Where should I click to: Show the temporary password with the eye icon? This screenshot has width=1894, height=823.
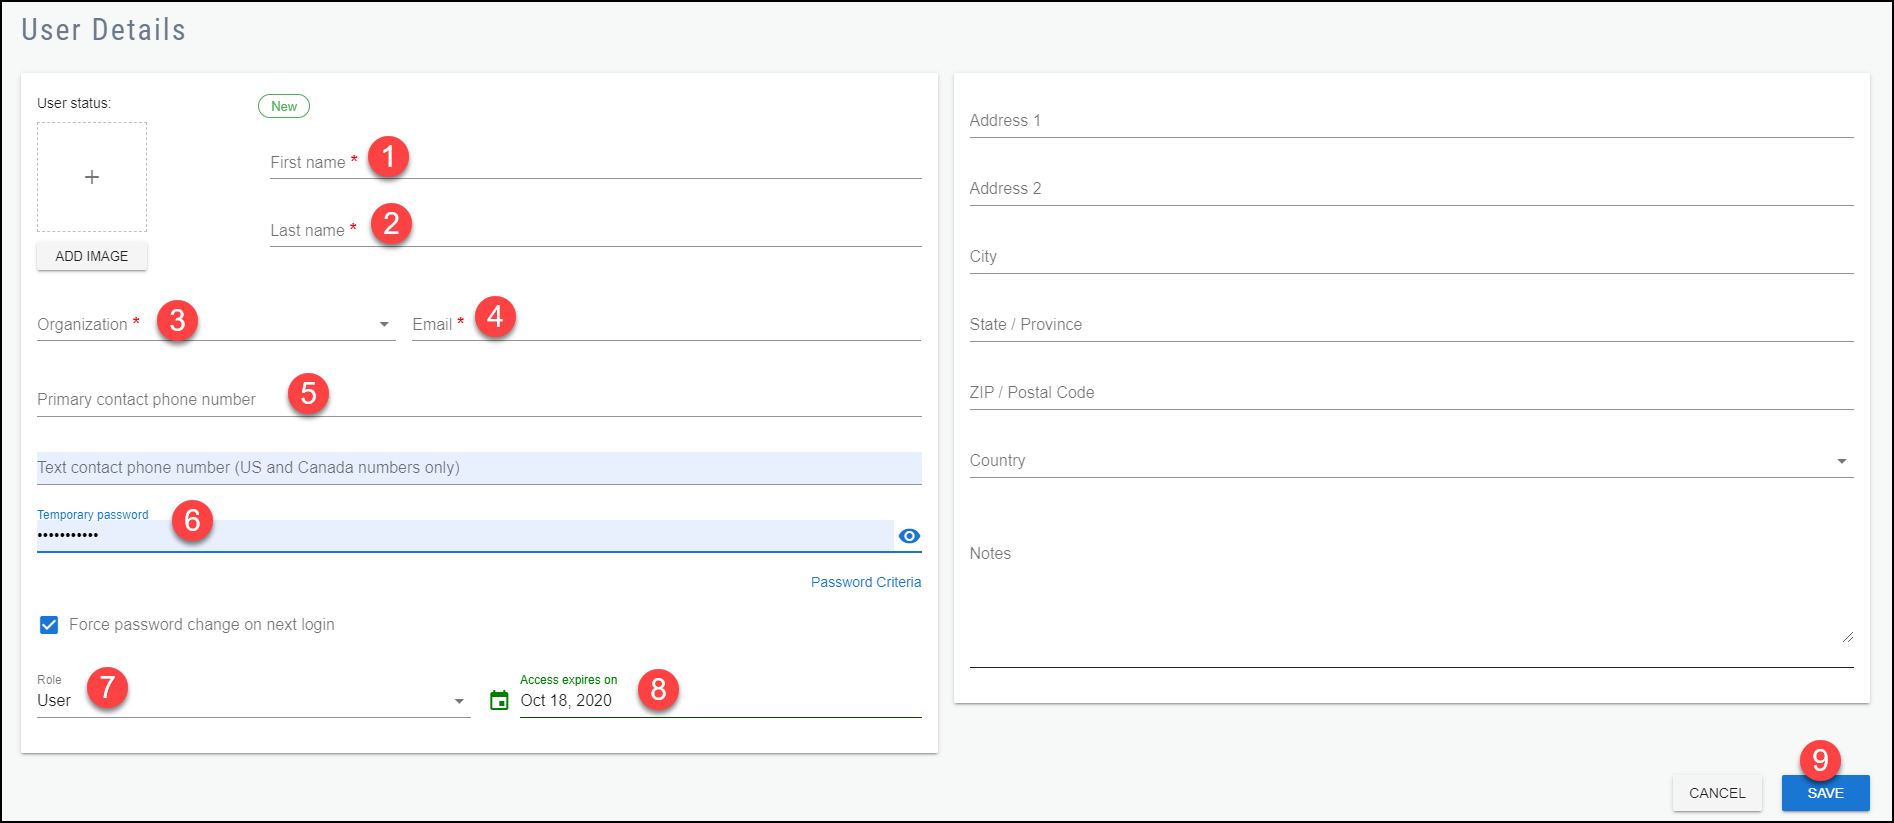909,536
